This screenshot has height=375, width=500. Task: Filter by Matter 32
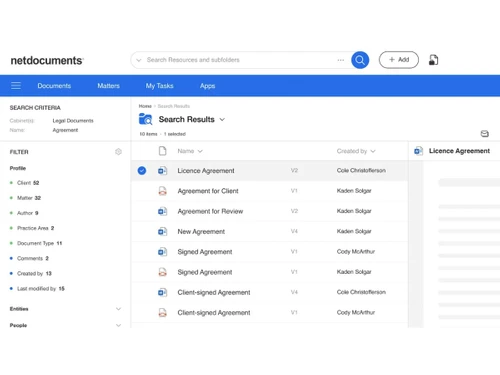coord(29,198)
